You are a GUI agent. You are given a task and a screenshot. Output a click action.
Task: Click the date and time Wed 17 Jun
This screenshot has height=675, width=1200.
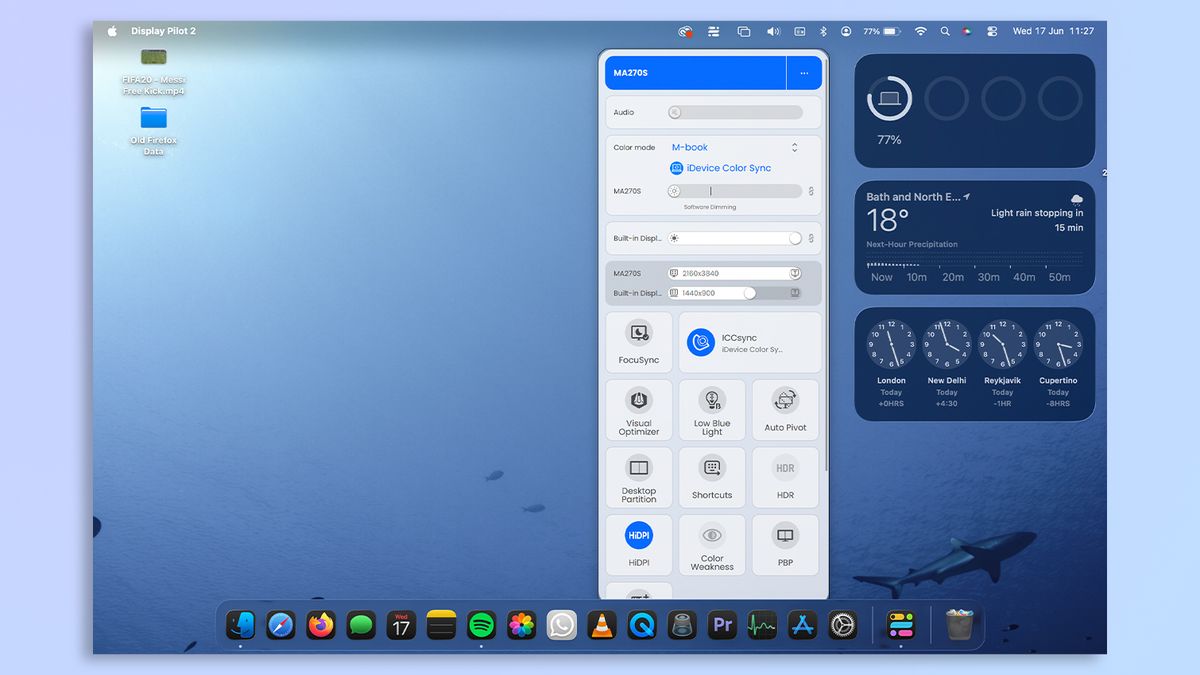1053,31
